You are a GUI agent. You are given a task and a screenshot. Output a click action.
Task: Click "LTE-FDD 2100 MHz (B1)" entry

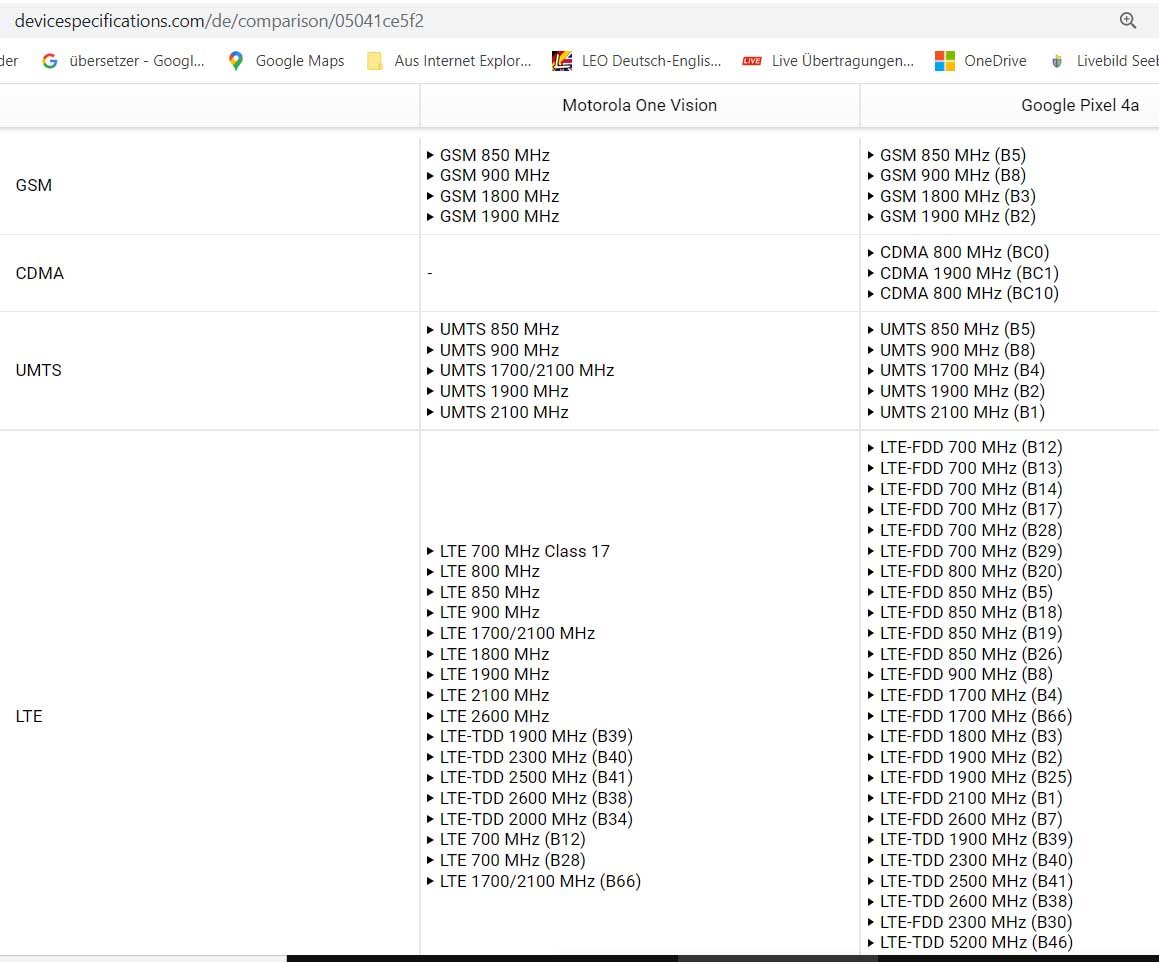pos(971,798)
